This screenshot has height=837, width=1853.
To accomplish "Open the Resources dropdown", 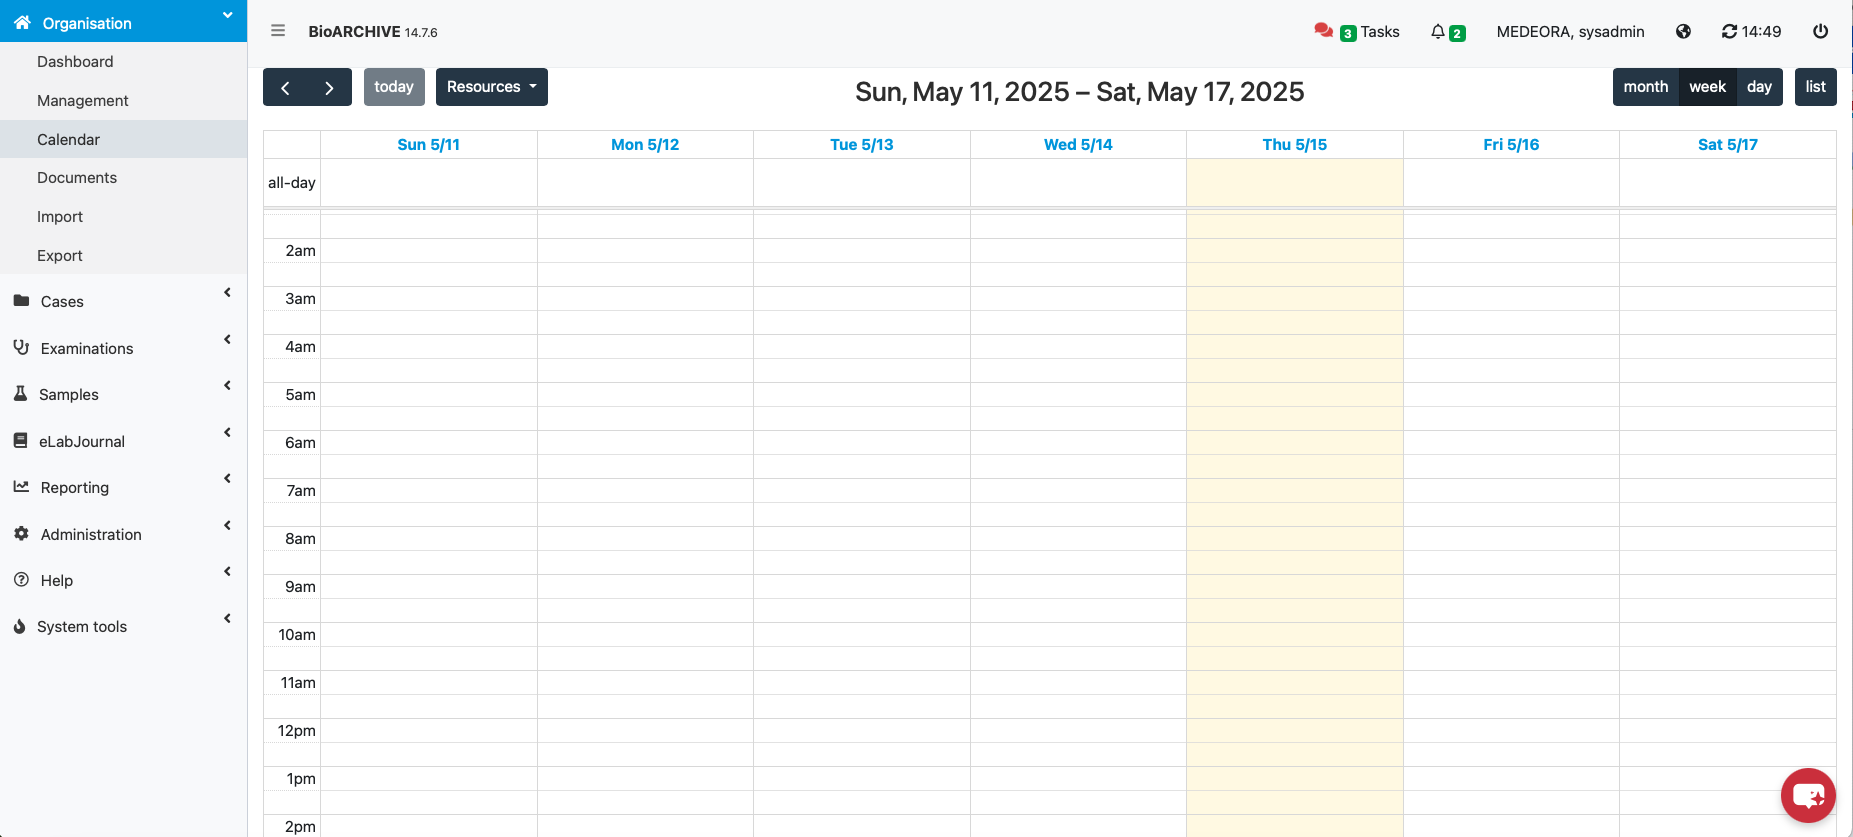I will [x=491, y=87].
